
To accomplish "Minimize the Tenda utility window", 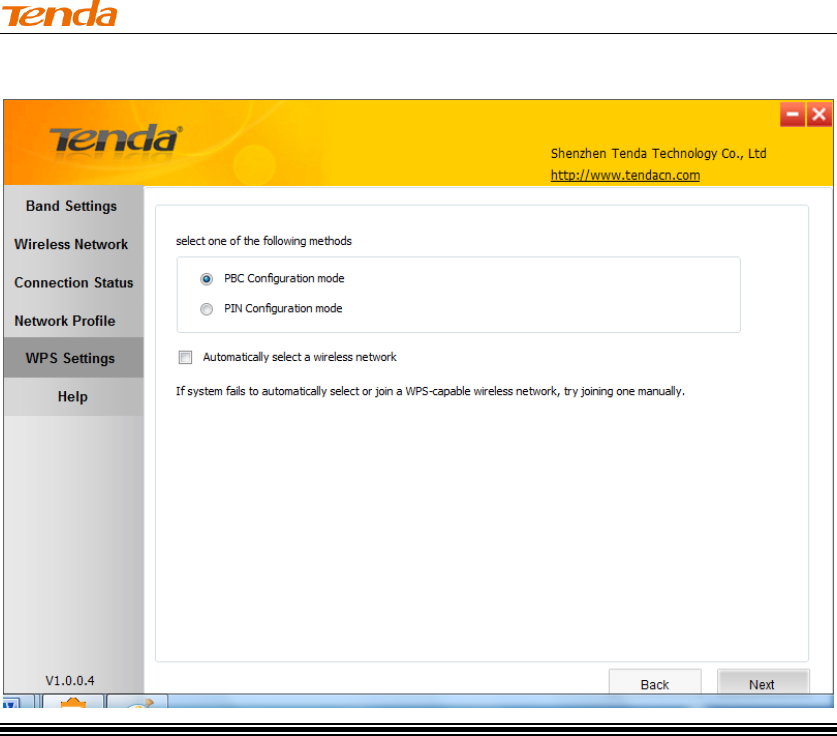I will [793, 114].
